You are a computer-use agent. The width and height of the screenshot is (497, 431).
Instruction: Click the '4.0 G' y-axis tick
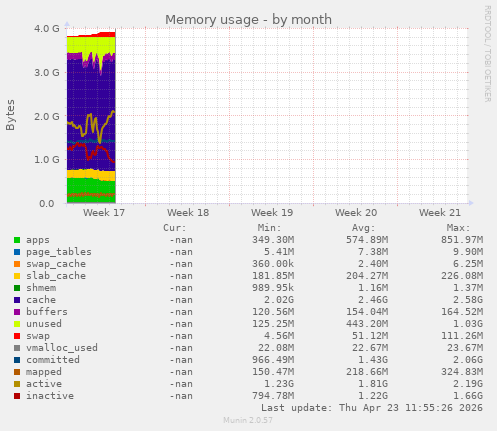point(47,29)
